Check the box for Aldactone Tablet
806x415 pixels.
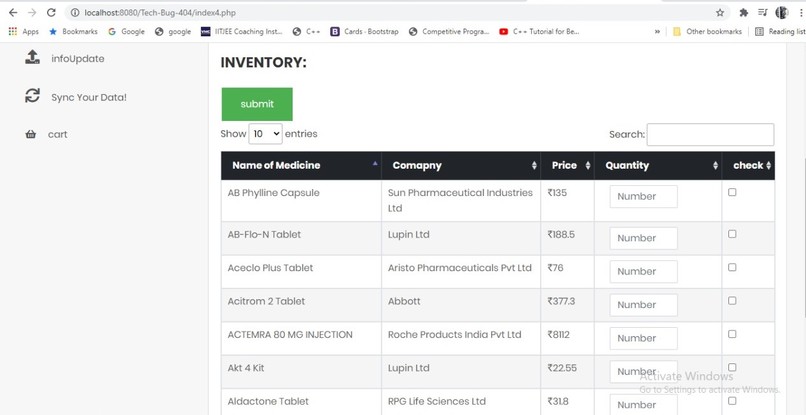click(732, 401)
